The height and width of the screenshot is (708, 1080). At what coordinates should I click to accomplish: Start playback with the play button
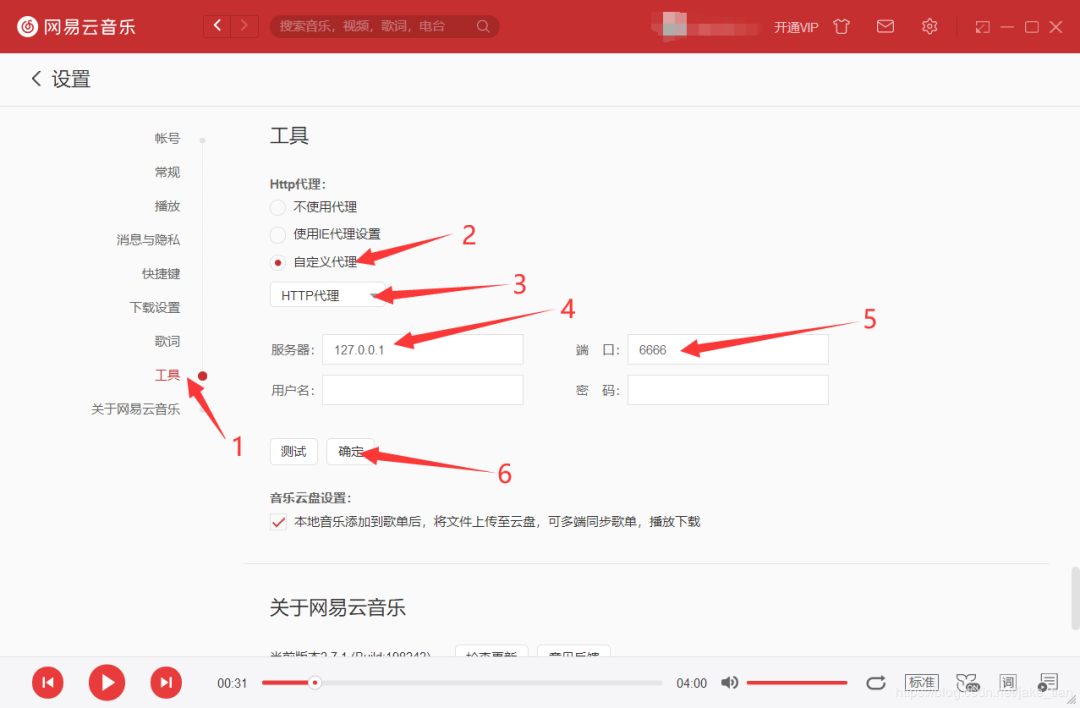pyautogui.click(x=107, y=683)
